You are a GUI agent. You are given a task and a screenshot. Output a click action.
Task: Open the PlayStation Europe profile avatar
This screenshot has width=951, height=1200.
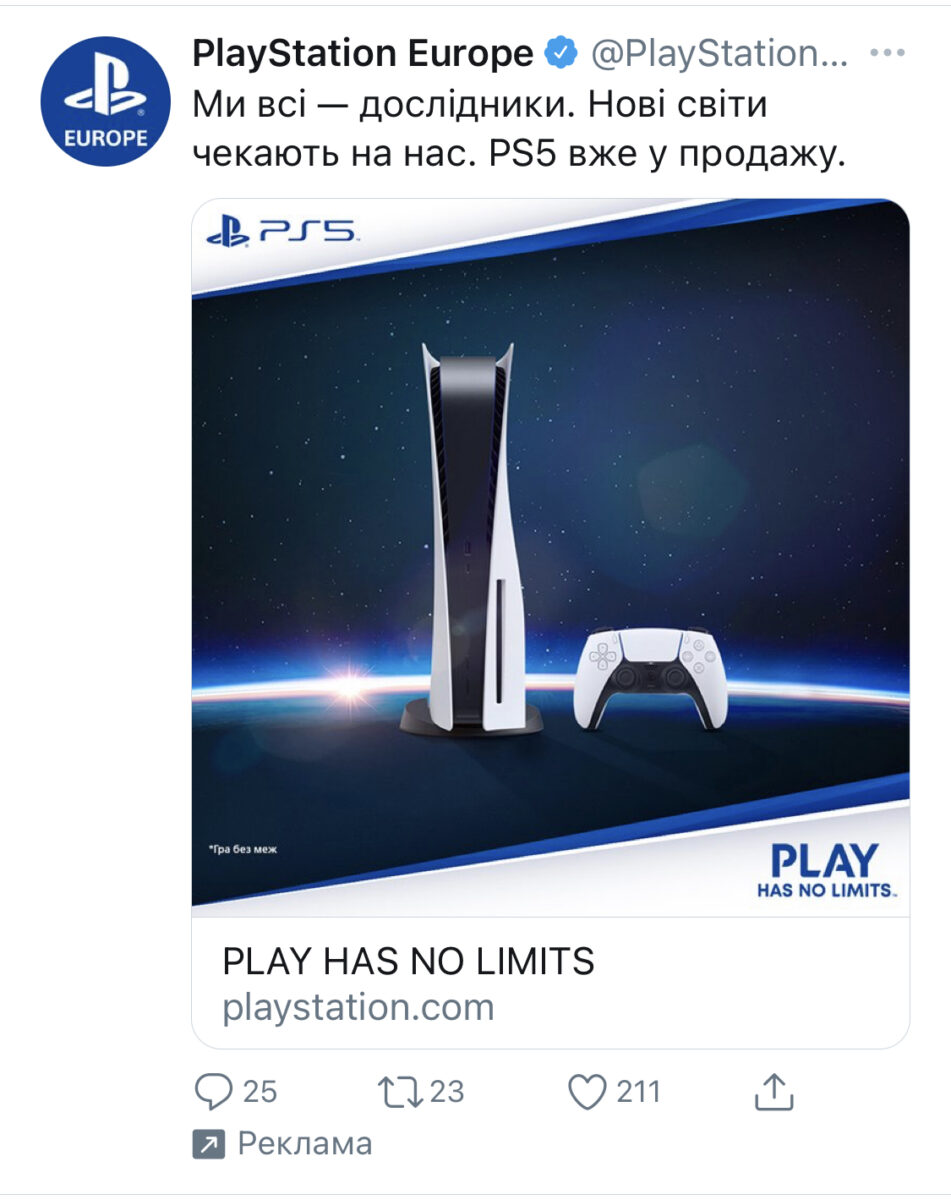coord(105,102)
